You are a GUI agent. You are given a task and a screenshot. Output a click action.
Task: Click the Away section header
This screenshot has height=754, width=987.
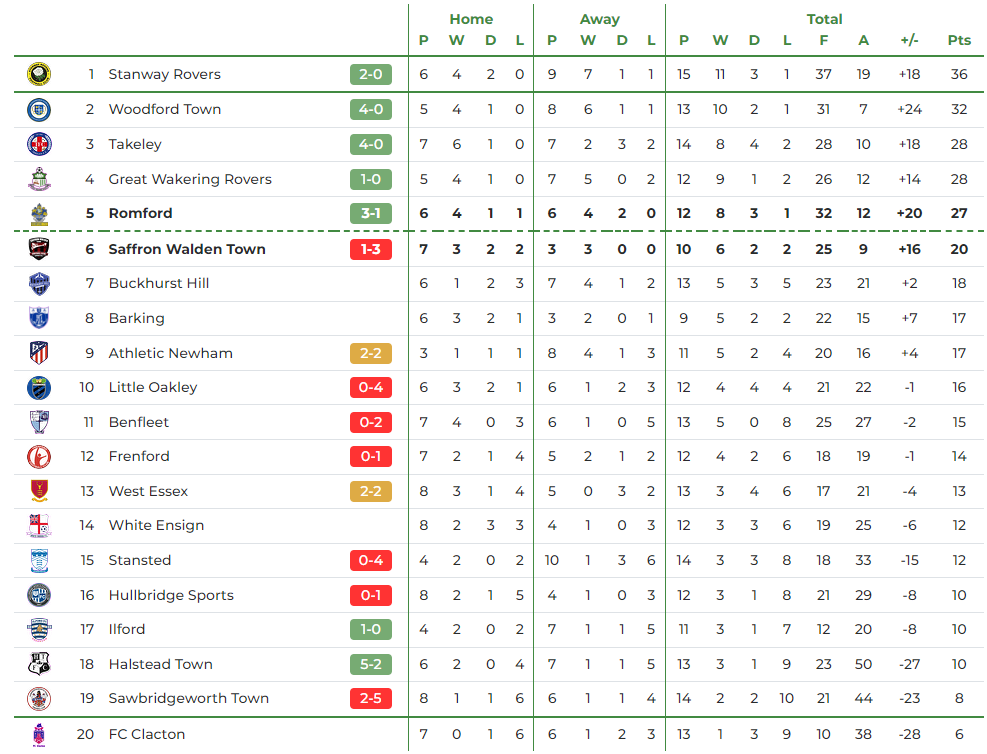600,20
